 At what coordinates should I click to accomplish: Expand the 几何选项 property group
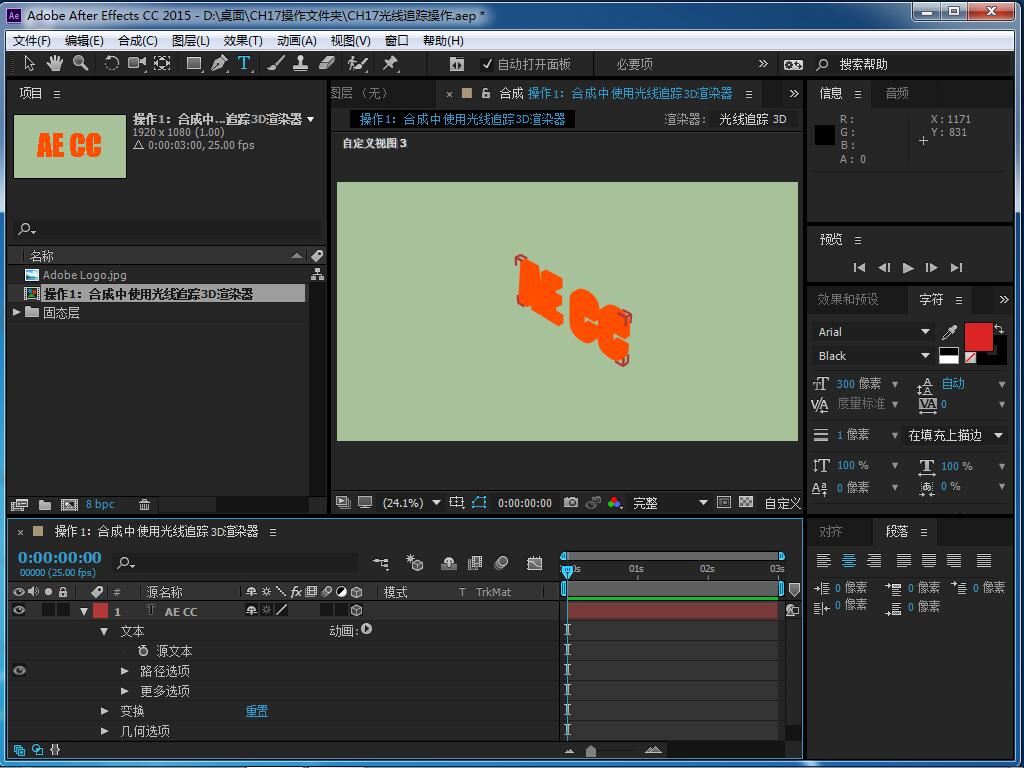[x=104, y=731]
